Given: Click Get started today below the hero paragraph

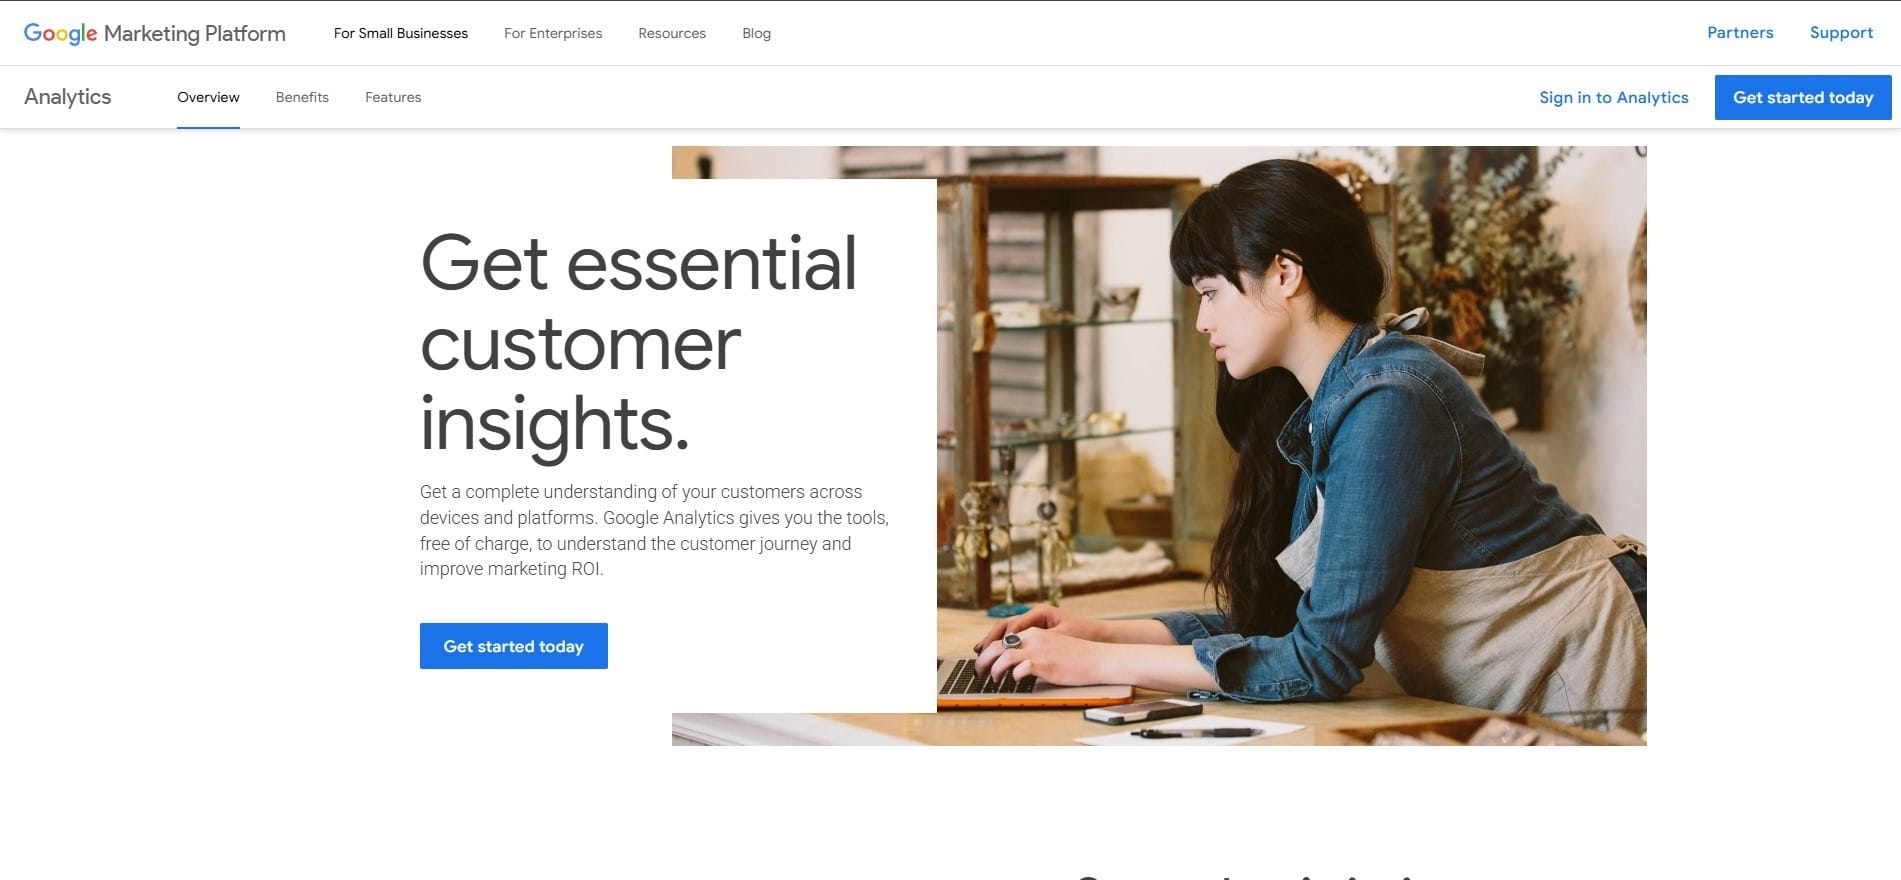Looking at the screenshot, I should click(x=514, y=646).
